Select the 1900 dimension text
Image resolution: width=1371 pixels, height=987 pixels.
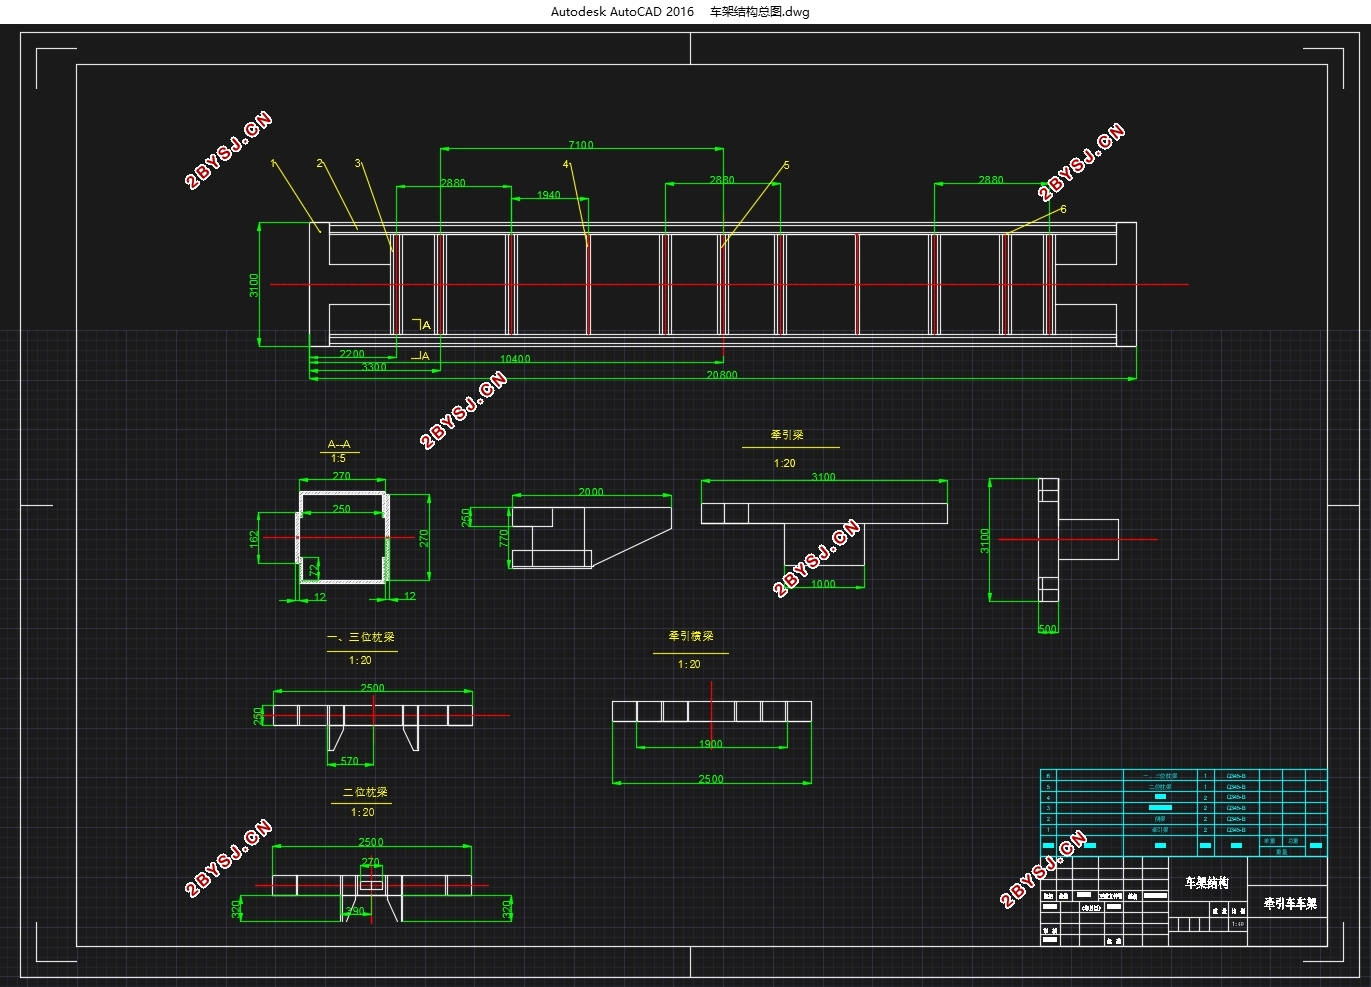(x=711, y=744)
